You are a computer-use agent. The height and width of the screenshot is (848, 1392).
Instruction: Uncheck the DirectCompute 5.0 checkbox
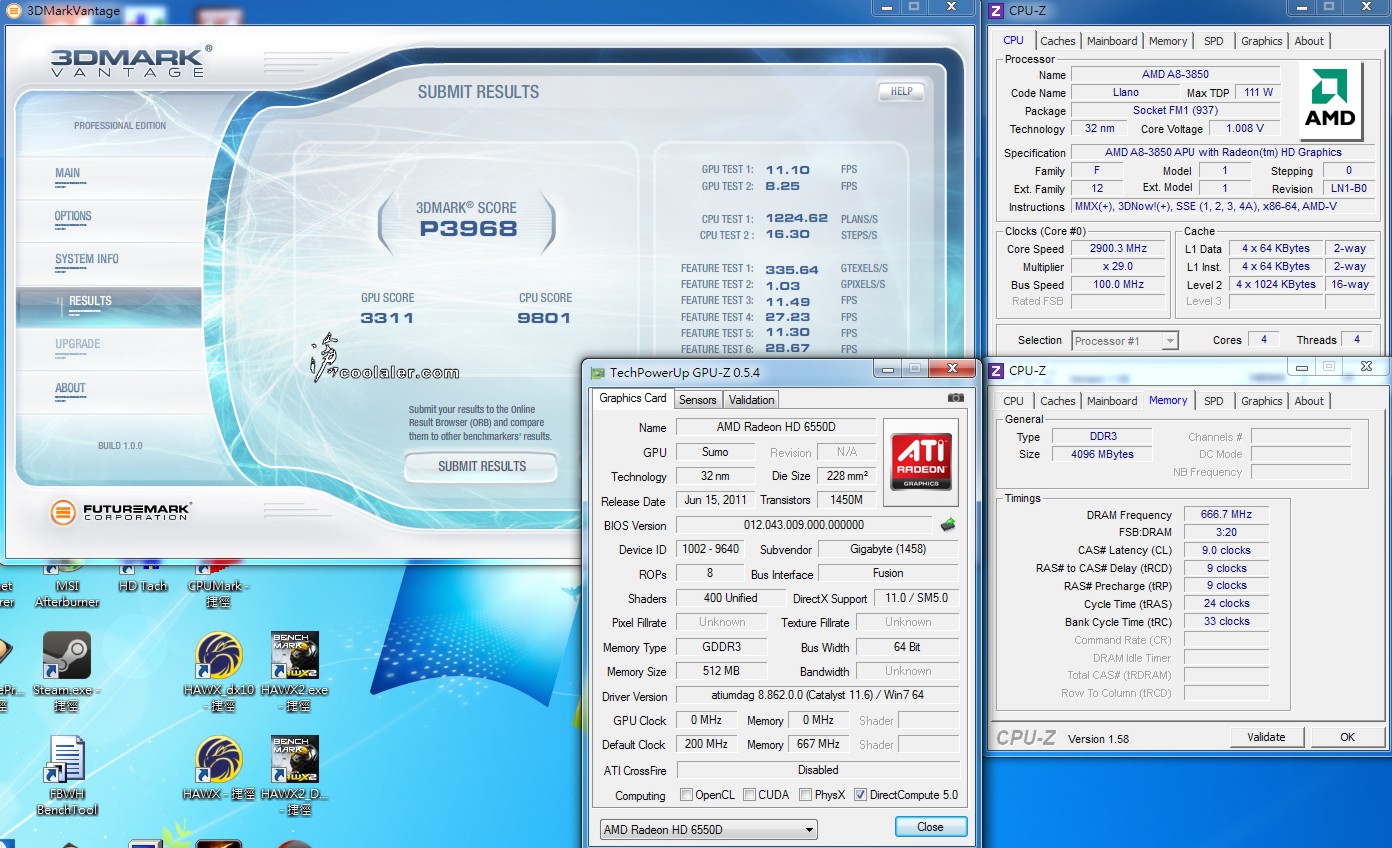click(860, 795)
